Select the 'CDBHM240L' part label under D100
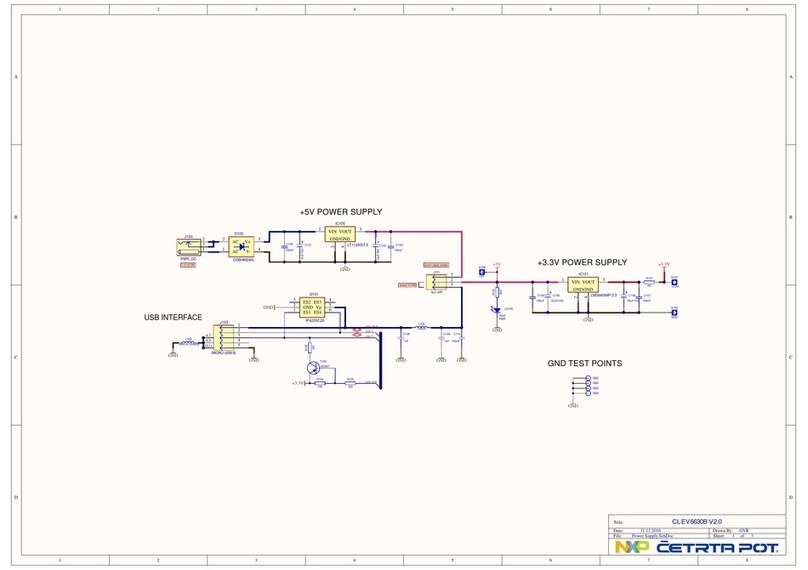808x570 pixels. tap(244, 260)
